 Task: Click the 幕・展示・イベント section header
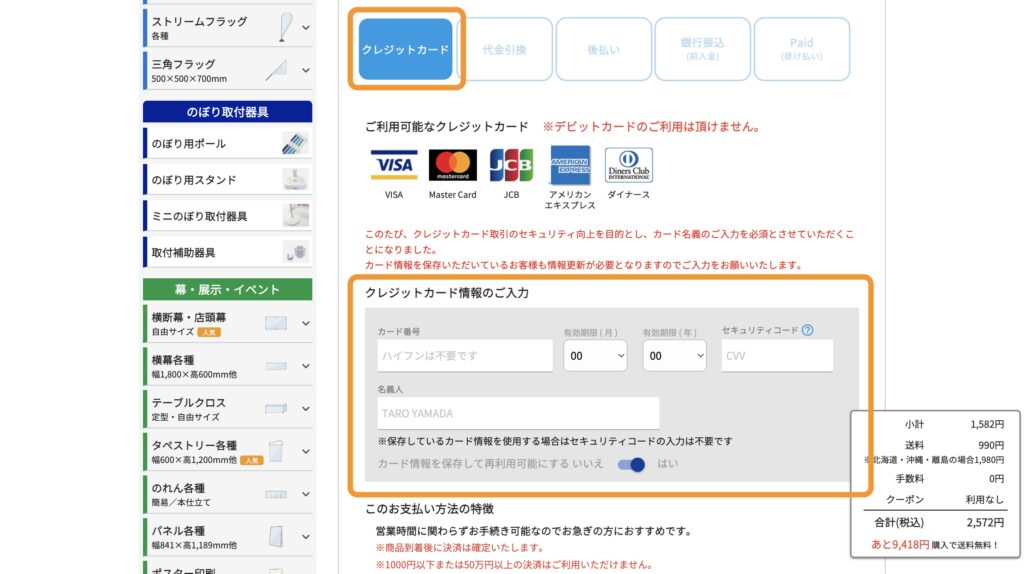click(x=227, y=289)
